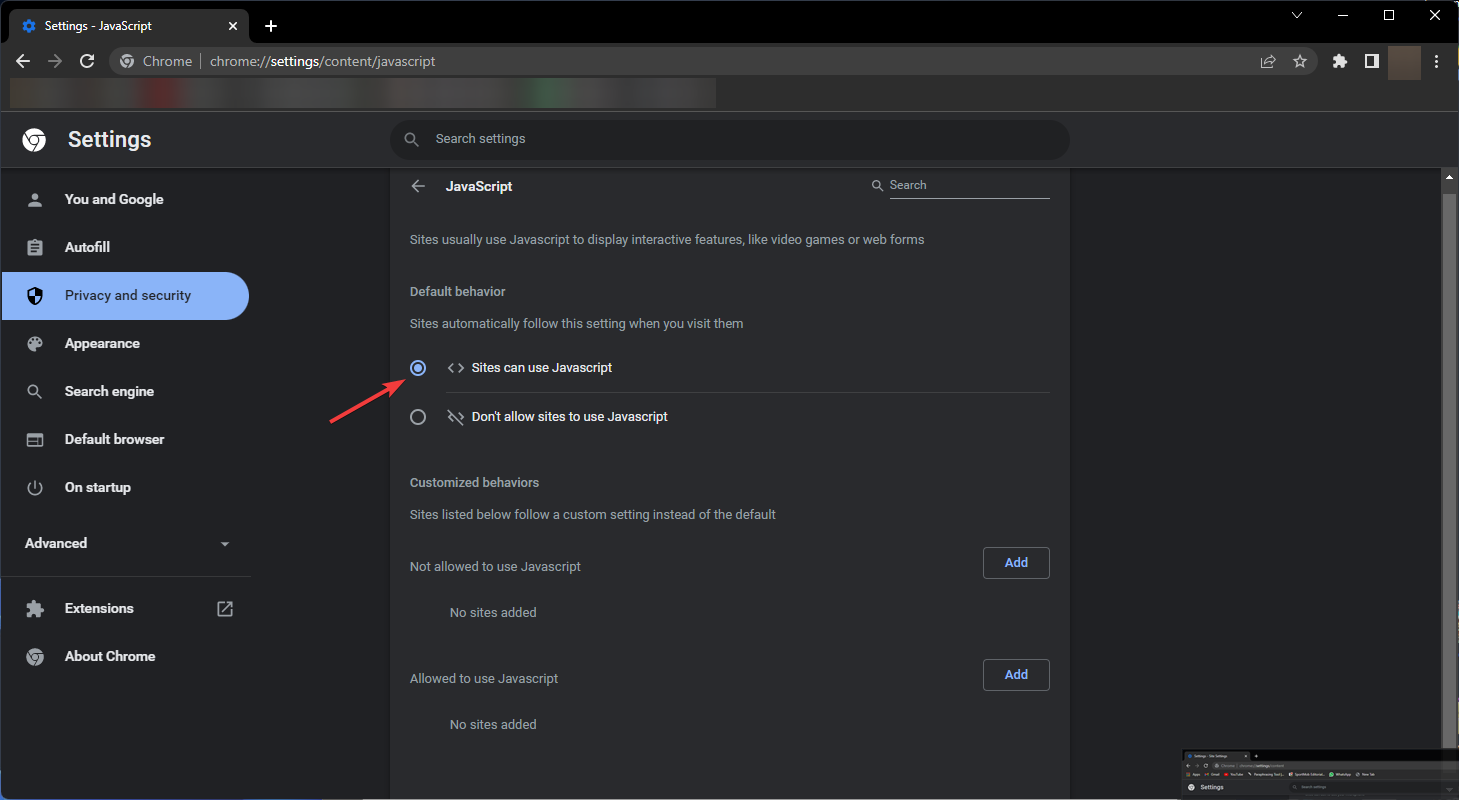This screenshot has height=800, width=1459.
Task: Open Chrome's three-dot menu
Action: pos(1436,61)
